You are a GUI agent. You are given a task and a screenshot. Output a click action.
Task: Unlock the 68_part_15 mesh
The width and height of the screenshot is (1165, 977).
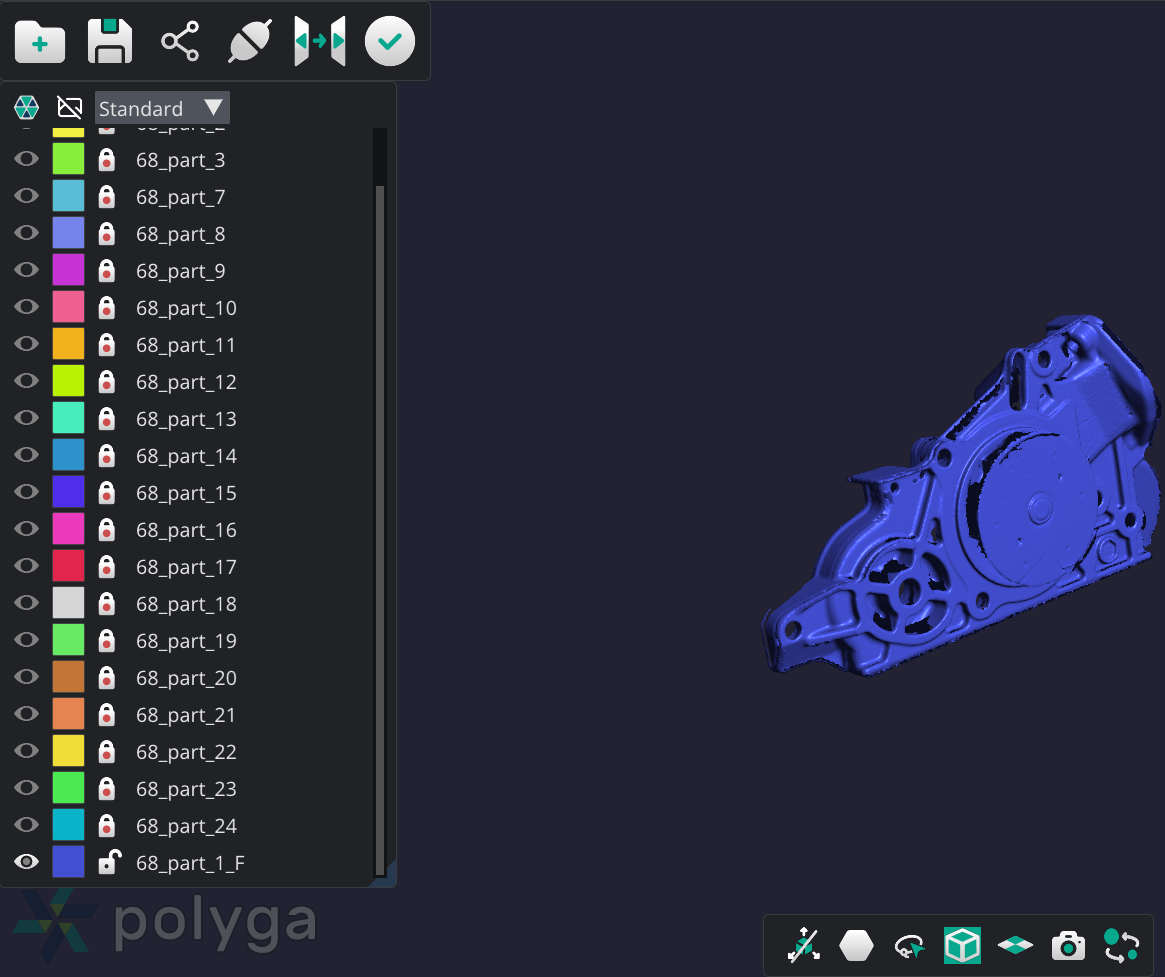click(x=106, y=492)
